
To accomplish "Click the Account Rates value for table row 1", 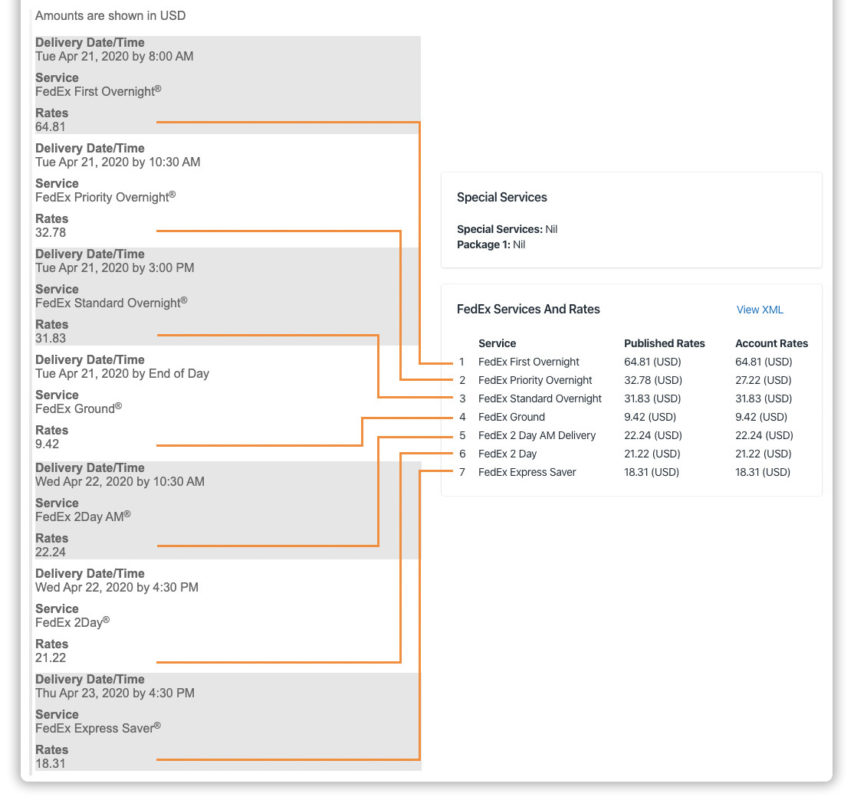I will click(764, 362).
